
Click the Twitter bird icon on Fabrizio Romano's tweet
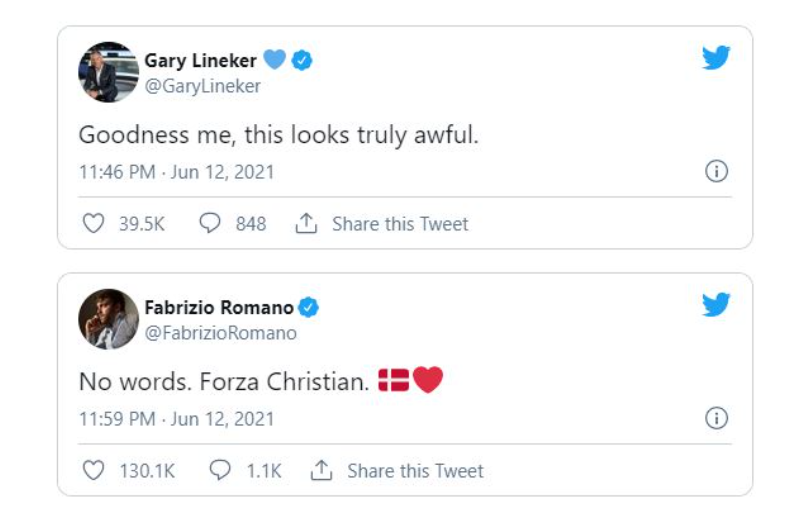[x=716, y=305]
